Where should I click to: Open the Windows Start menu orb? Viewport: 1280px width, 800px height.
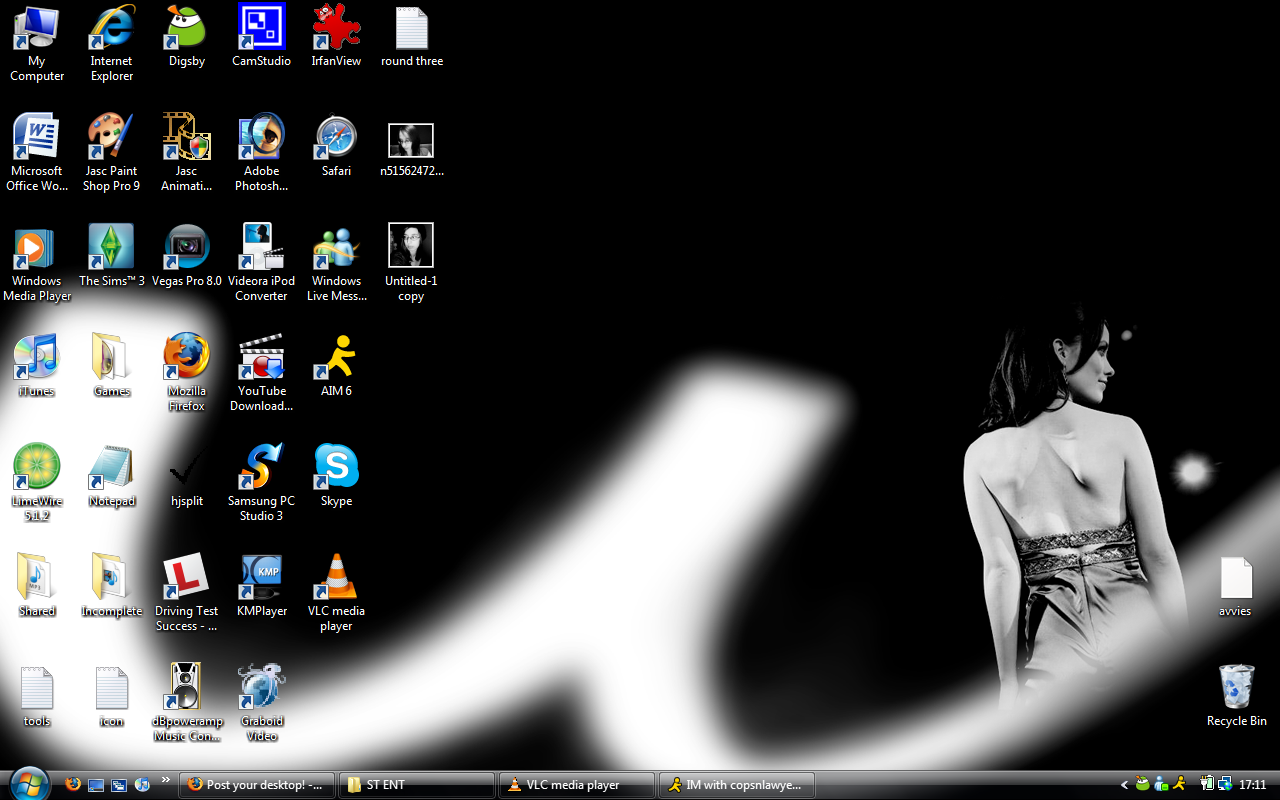(x=28, y=782)
